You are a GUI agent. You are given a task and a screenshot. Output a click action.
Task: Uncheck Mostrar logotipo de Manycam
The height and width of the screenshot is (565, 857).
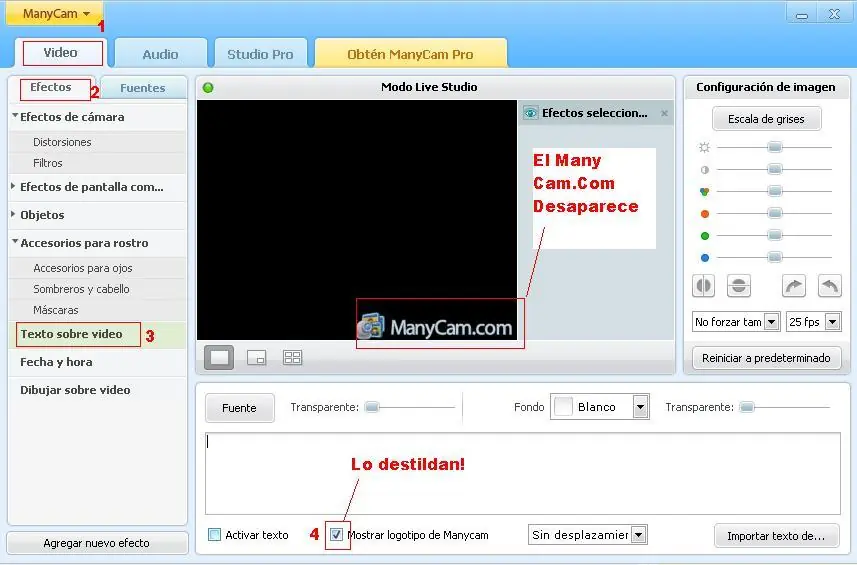(x=337, y=534)
